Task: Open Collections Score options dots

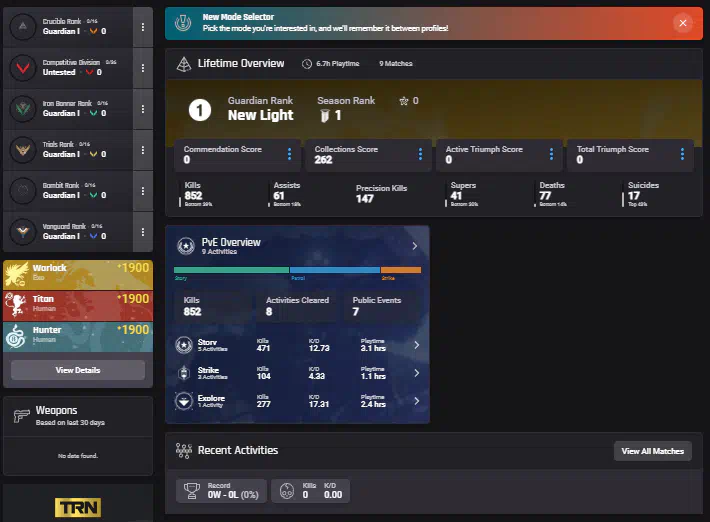Action: click(x=420, y=154)
